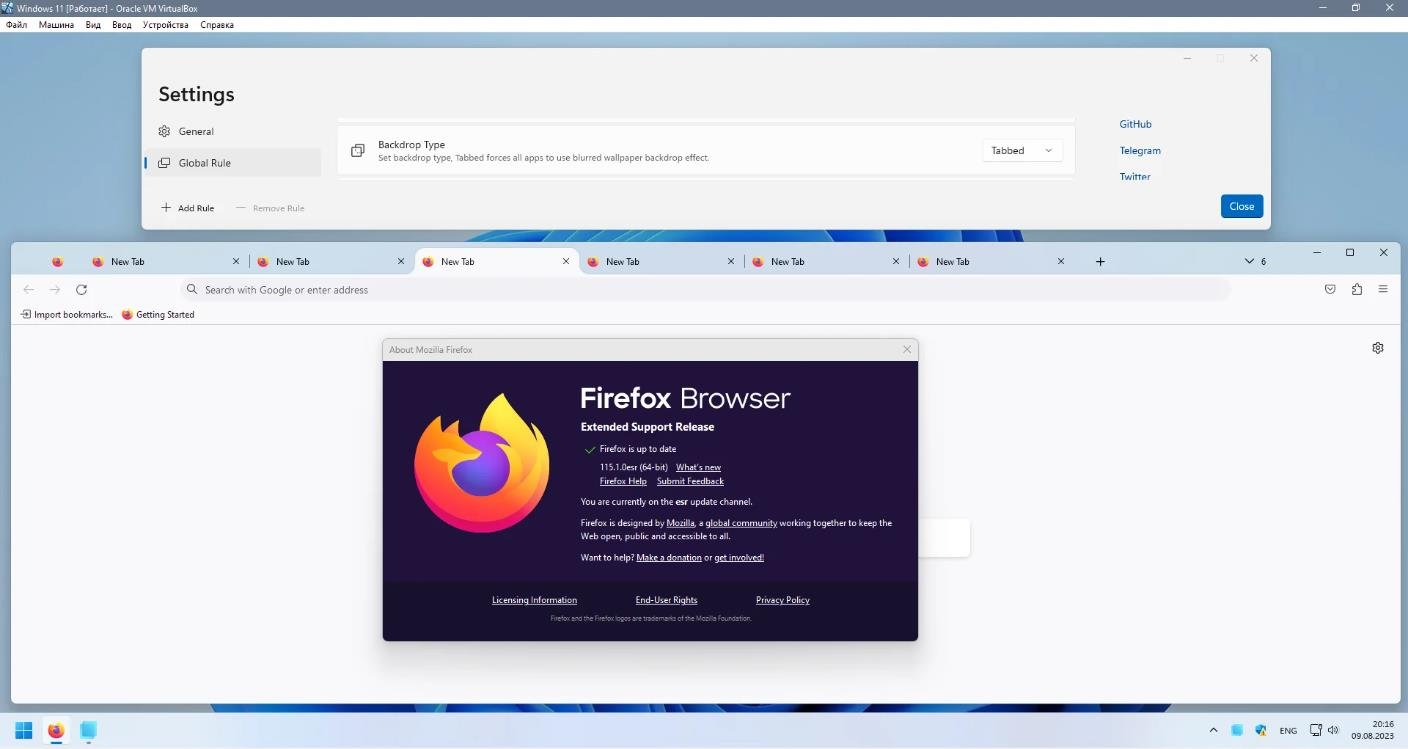Screen dimensions: 1408x749
Task: Open Save to Pocket in Firefox
Action: coord(1330,289)
